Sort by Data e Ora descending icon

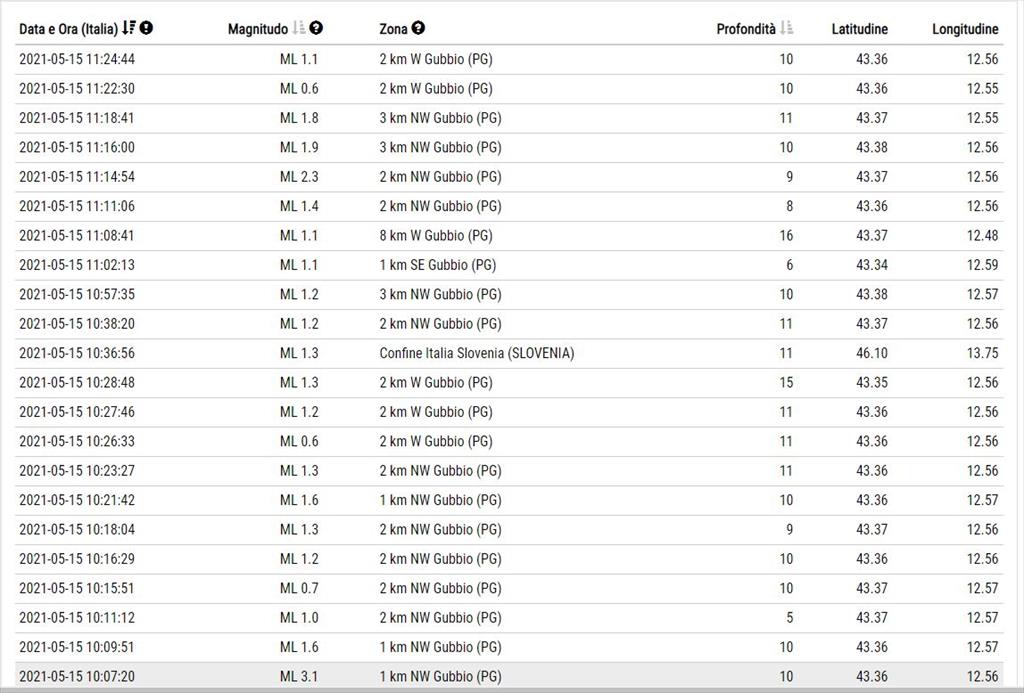pos(129,27)
